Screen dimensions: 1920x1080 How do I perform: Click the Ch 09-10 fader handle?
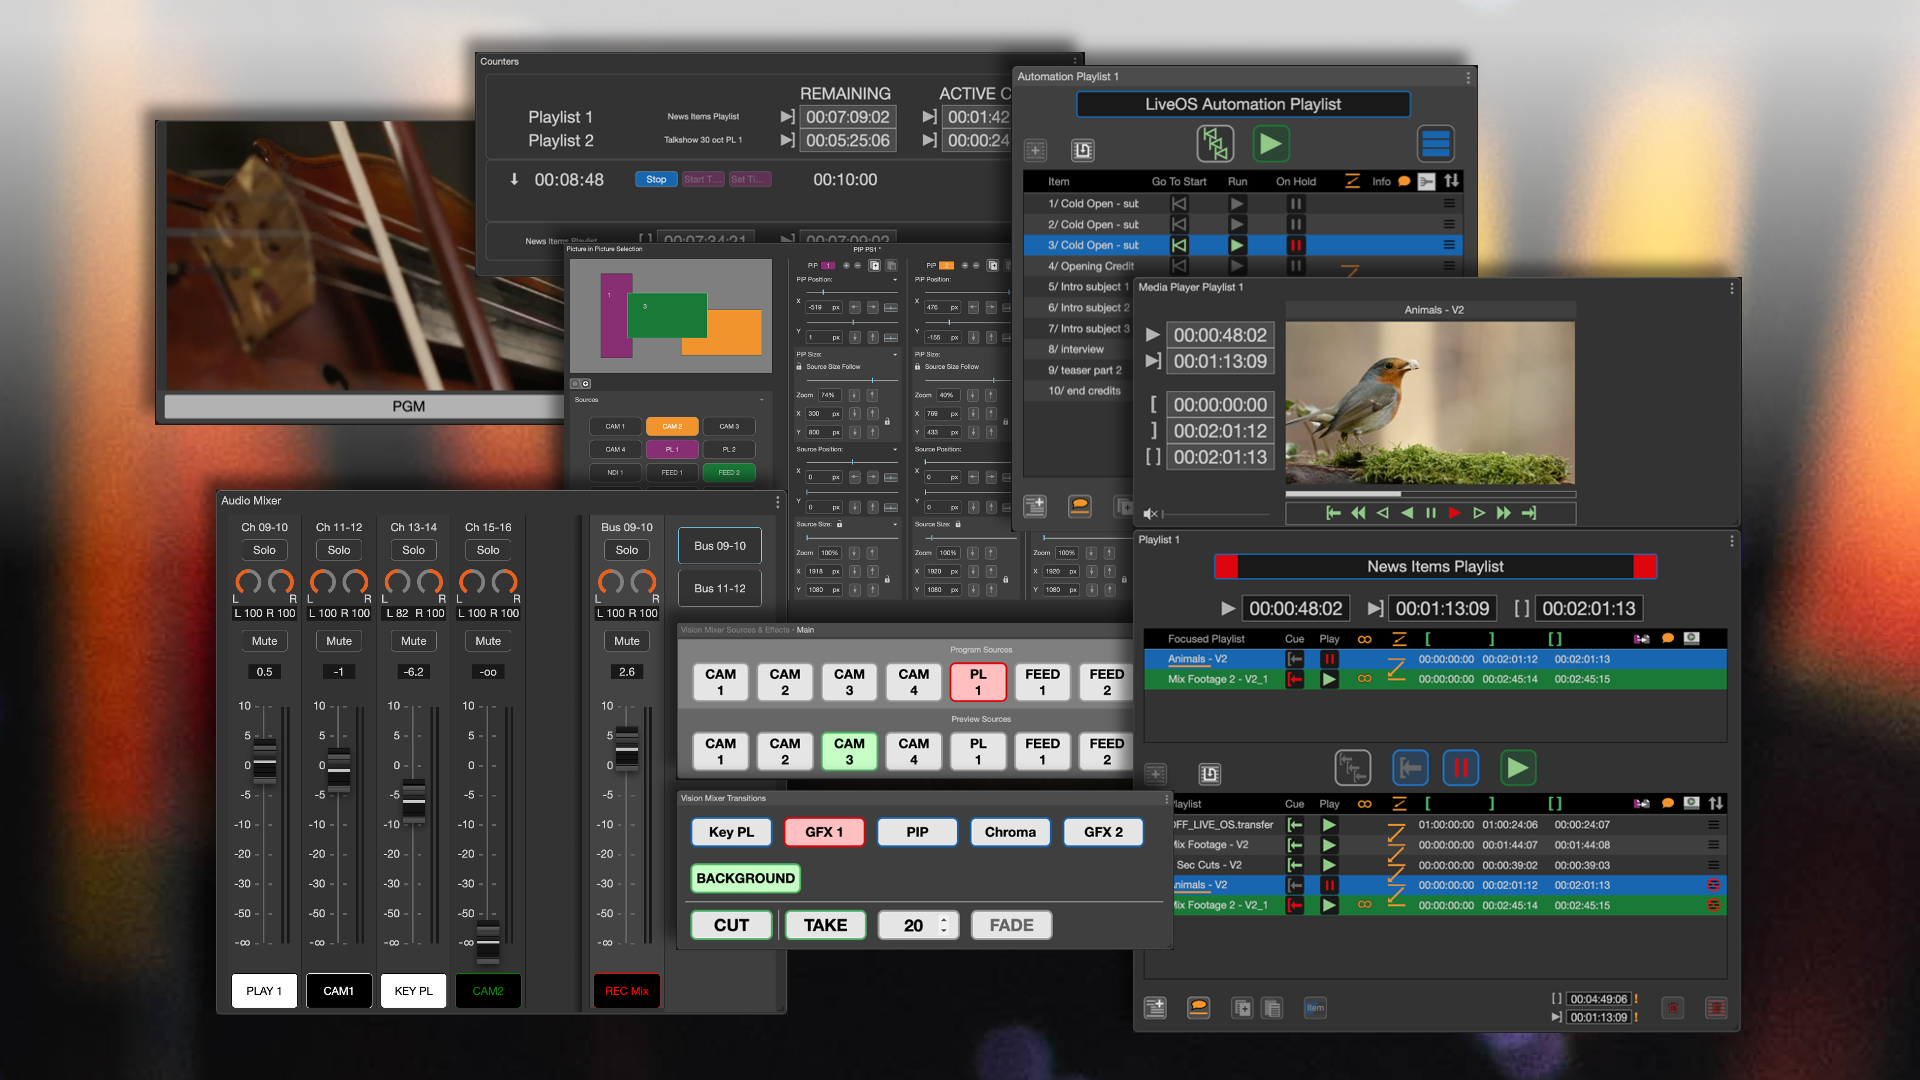pyautogui.click(x=264, y=762)
